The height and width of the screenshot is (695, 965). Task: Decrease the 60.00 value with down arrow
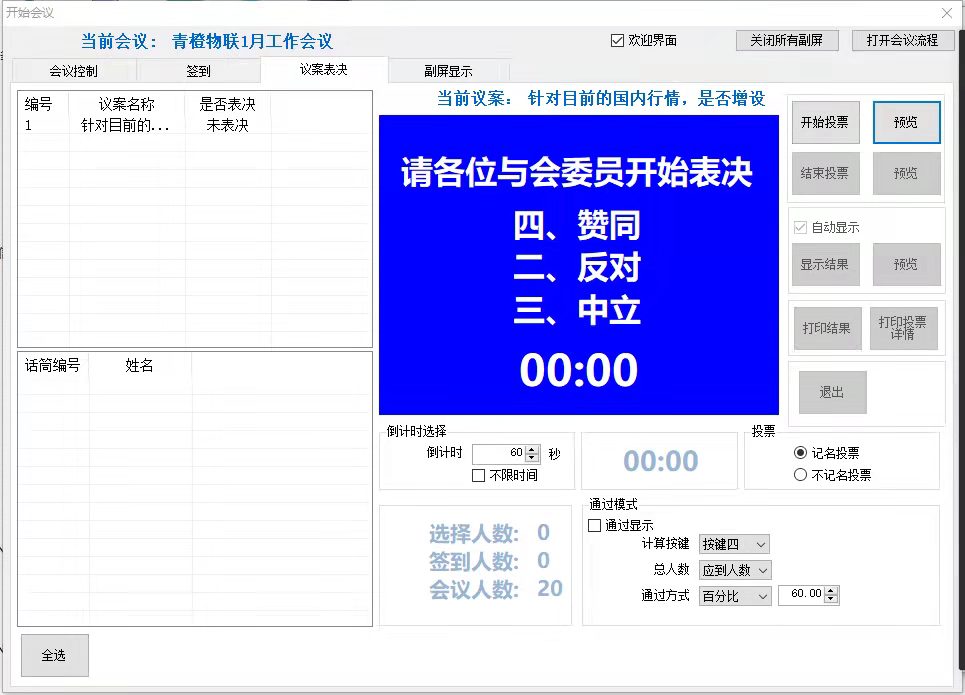click(831, 600)
